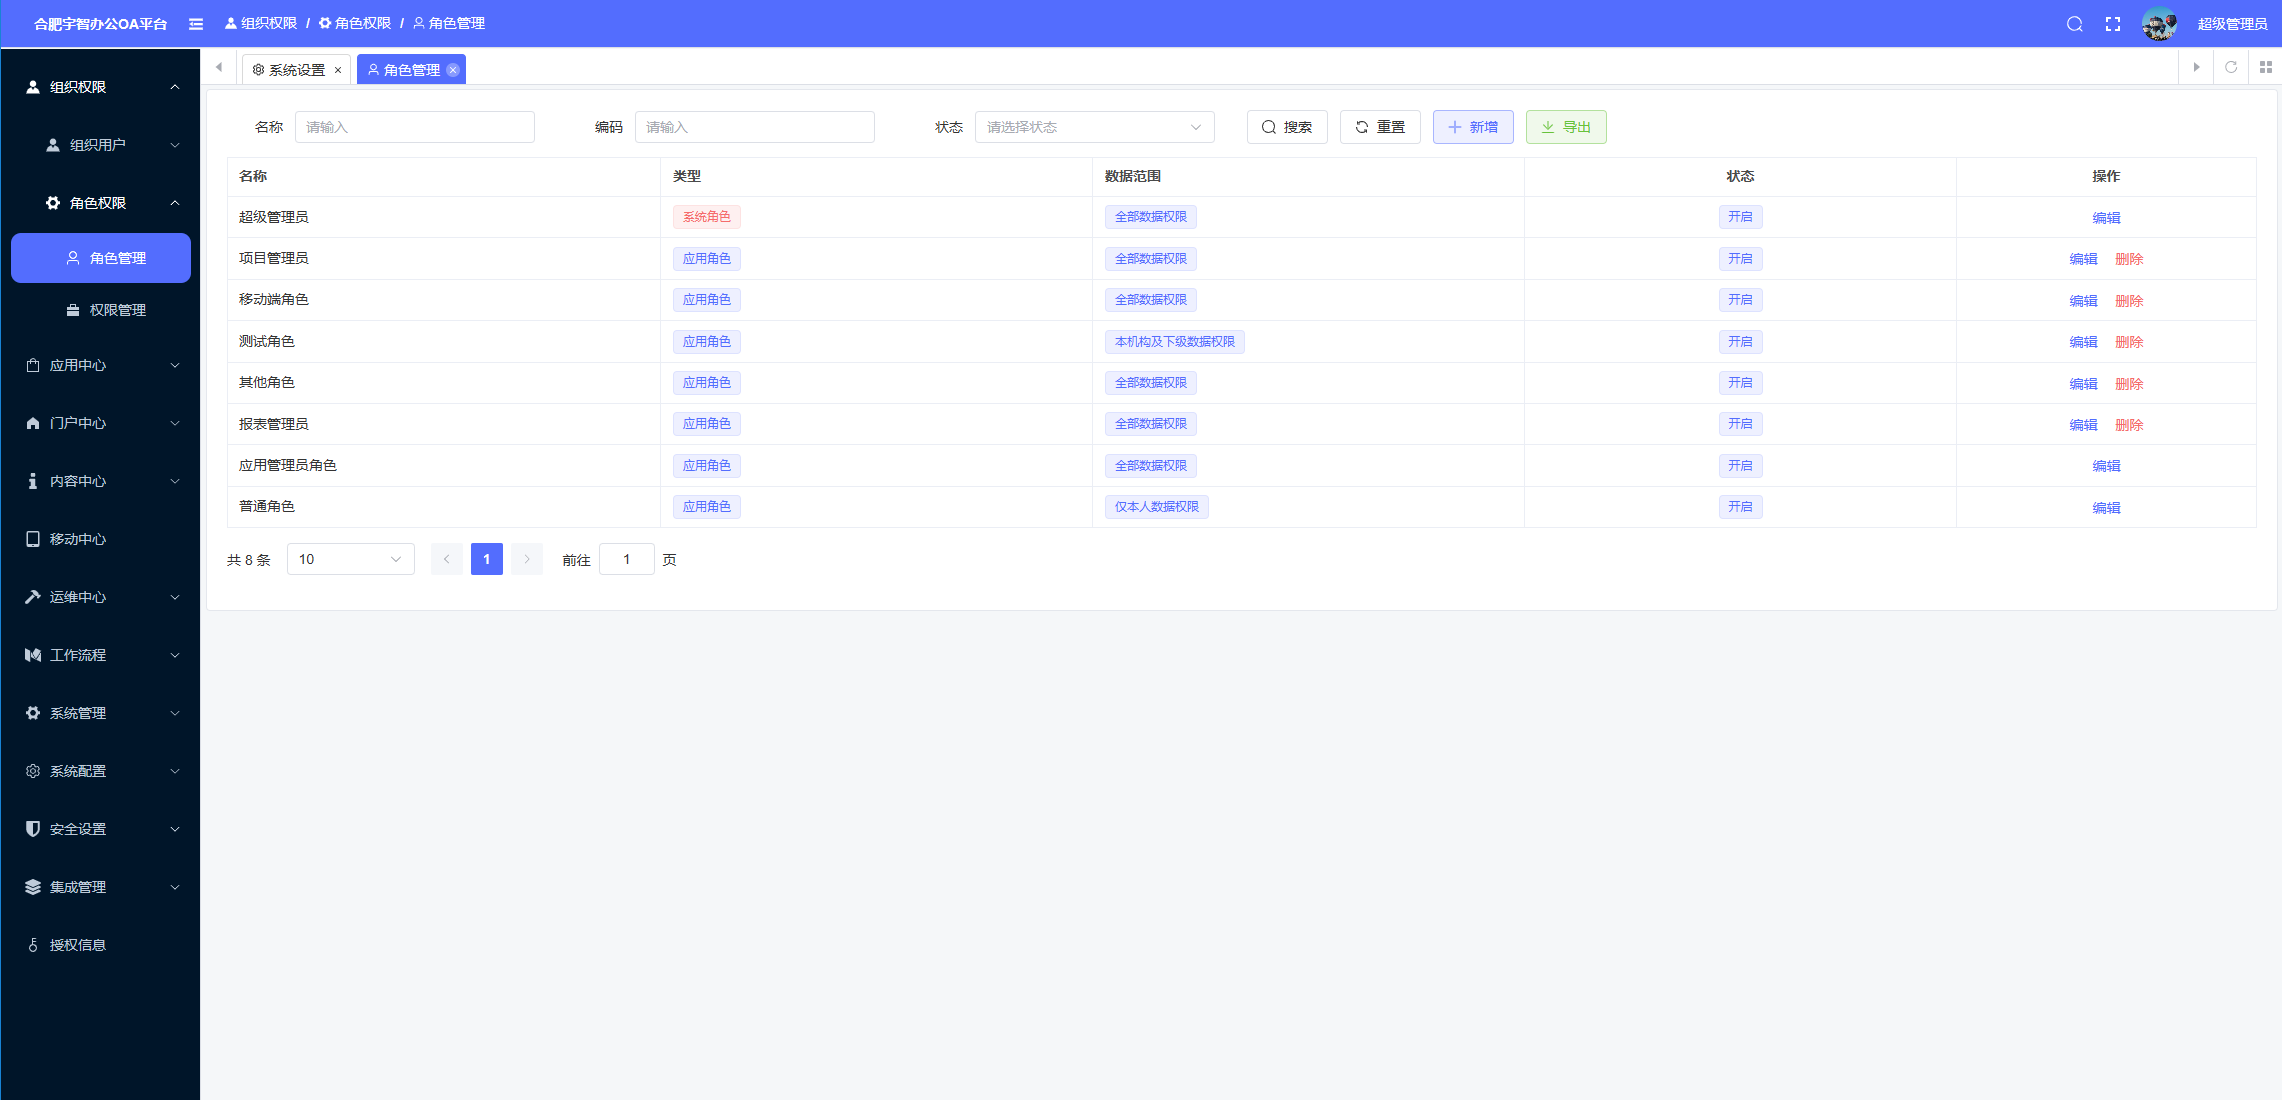
Task: Edit the 普通角色 row
Action: point(2106,508)
